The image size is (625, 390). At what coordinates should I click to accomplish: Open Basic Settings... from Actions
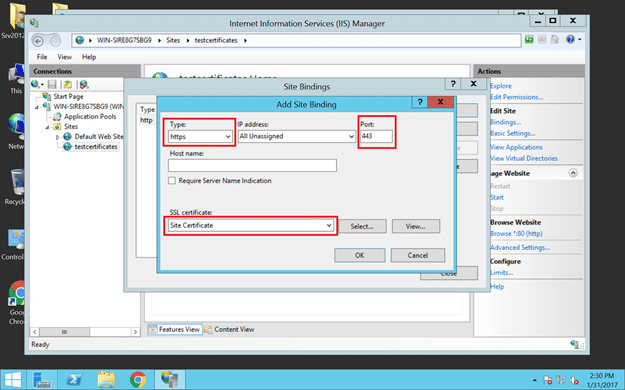pos(513,133)
